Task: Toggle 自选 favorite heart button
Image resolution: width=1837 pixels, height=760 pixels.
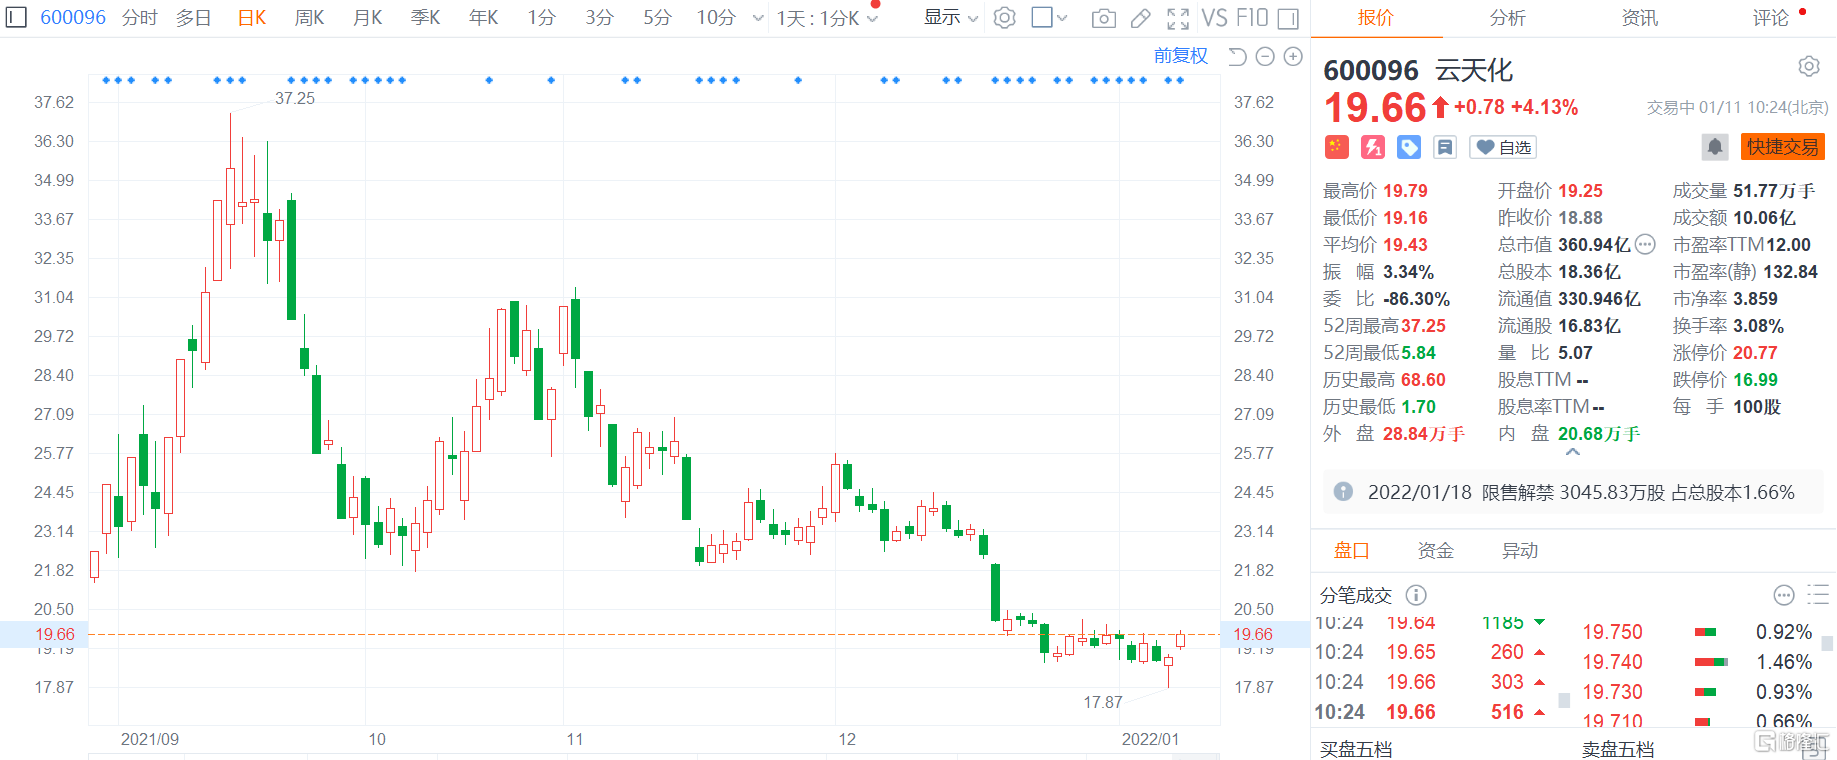Action: (x=1503, y=148)
